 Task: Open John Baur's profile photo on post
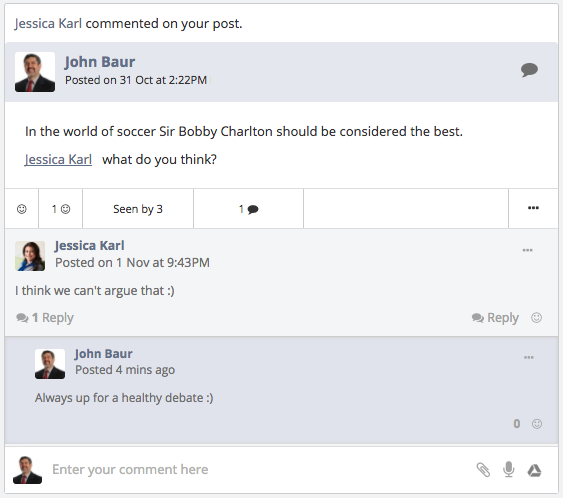35,72
